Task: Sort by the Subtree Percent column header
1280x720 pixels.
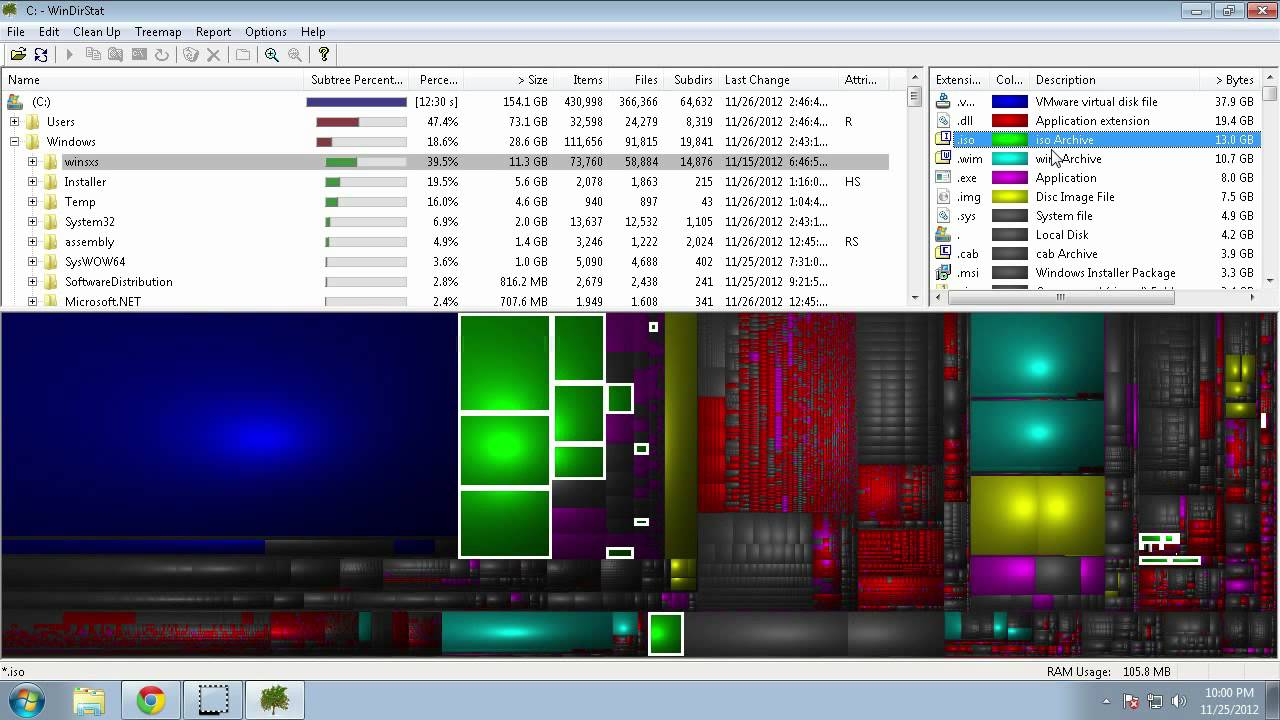Action: tap(357, 80)
